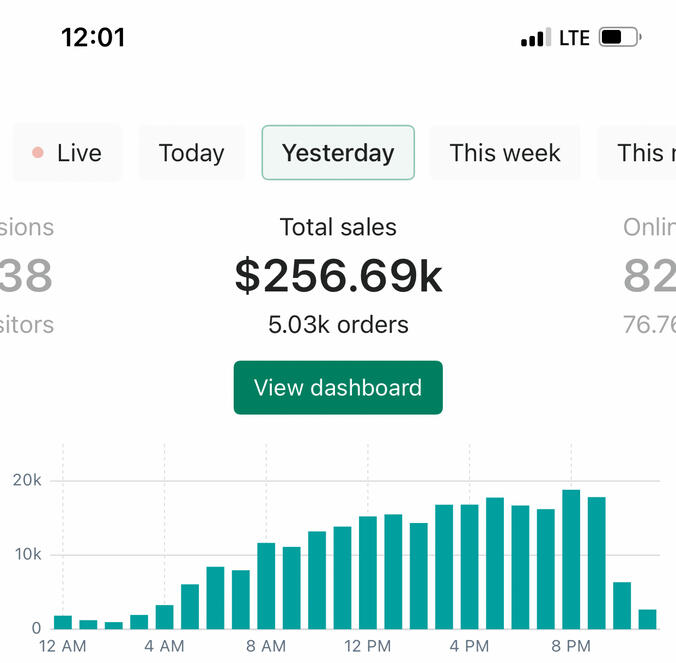Tap the red Live indicator dot
The width and height of the screenshot is (676, 663).
tap(38, 153)
